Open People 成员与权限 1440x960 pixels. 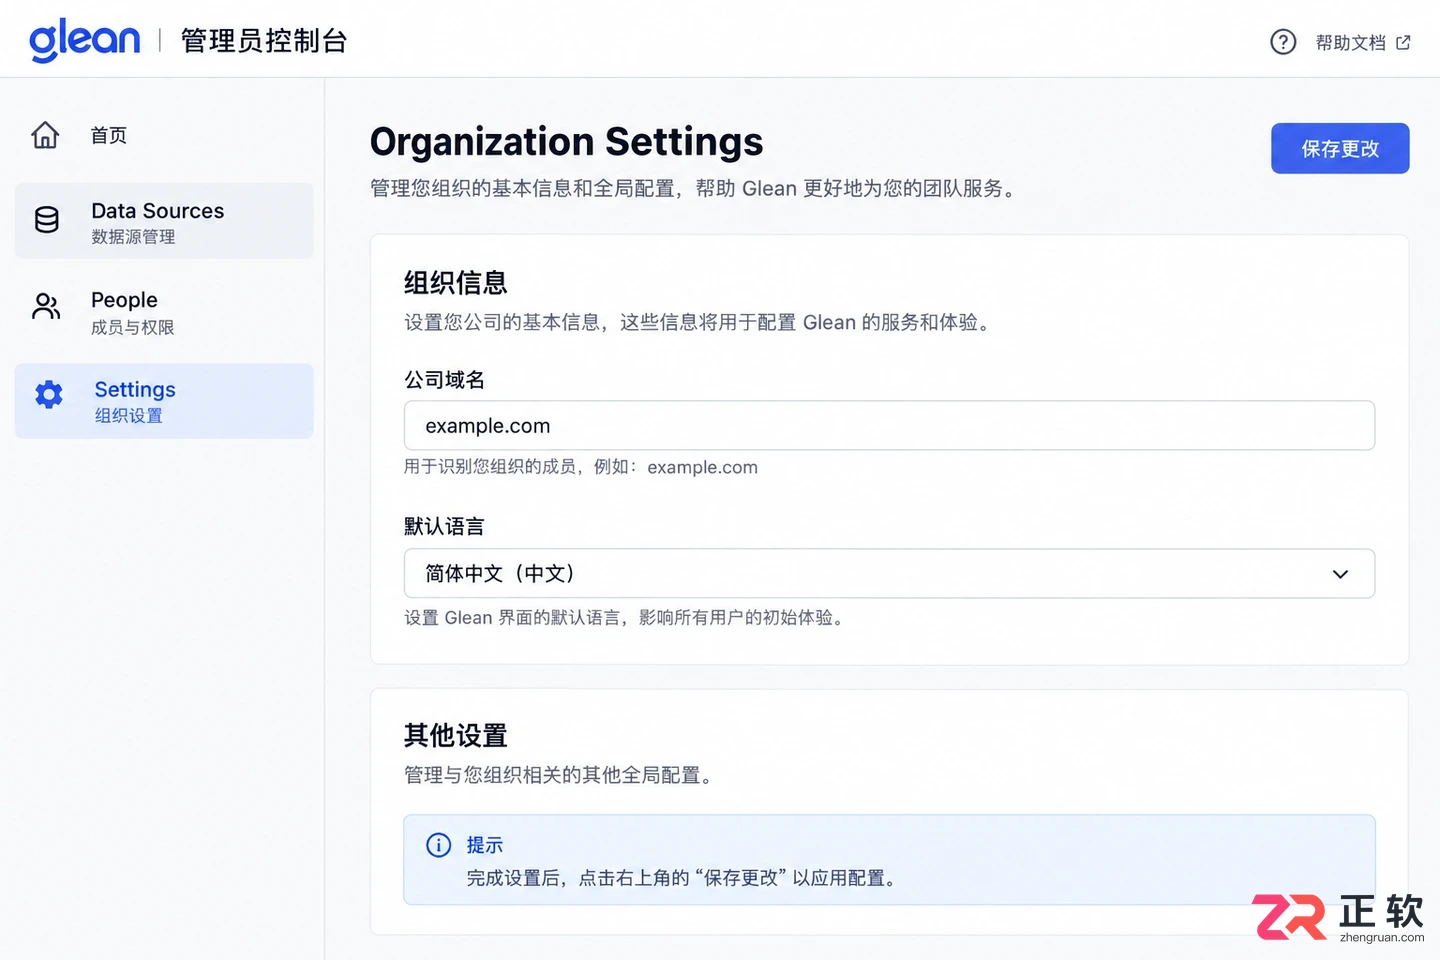coord(164,312)
